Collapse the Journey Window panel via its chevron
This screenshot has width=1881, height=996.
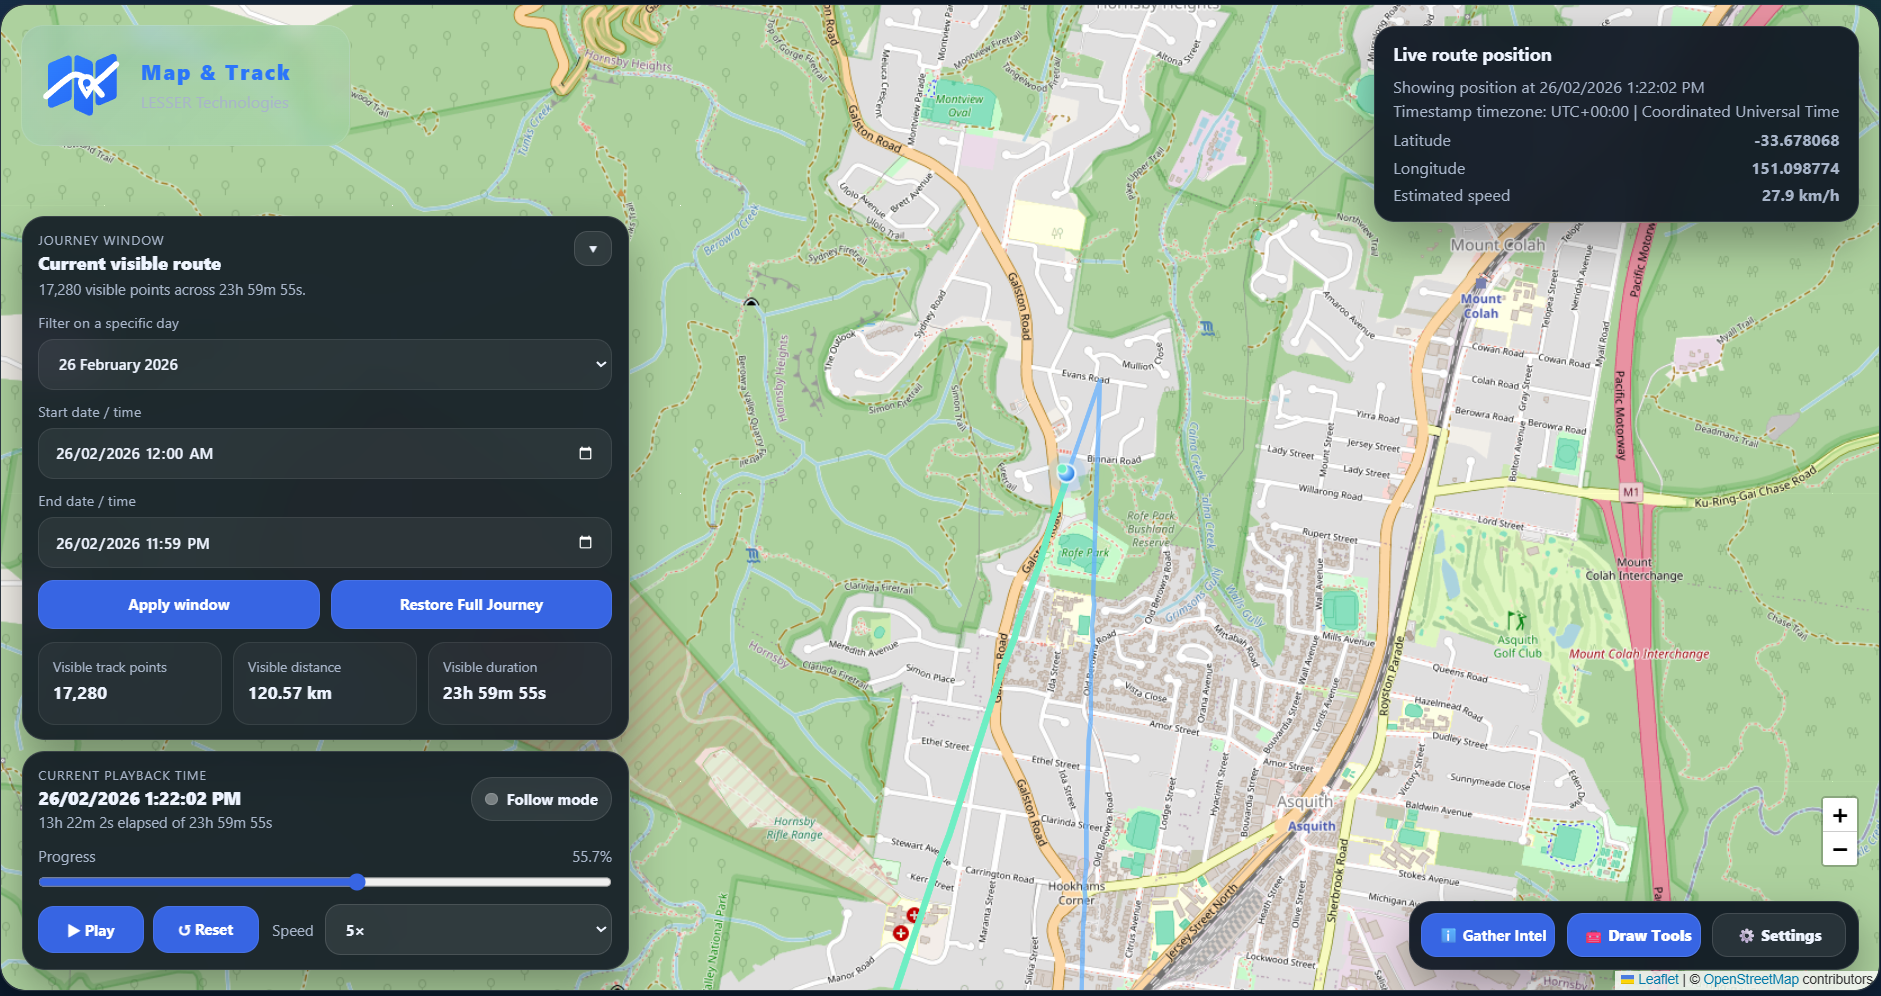(x=592, y=248)
